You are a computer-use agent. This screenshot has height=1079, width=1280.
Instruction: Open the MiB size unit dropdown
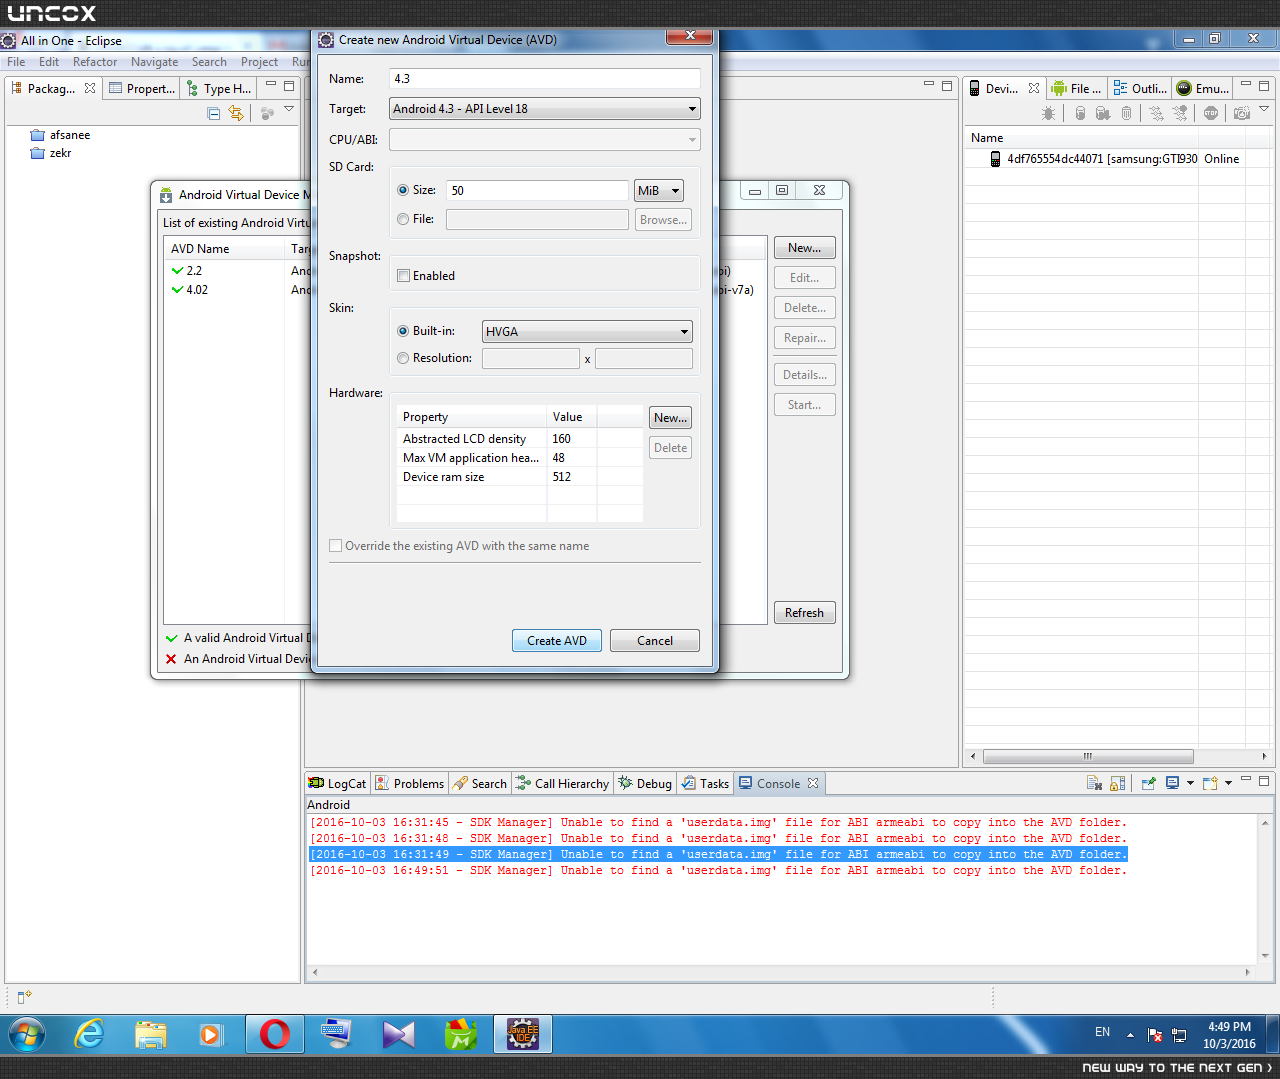pos(659,191)
